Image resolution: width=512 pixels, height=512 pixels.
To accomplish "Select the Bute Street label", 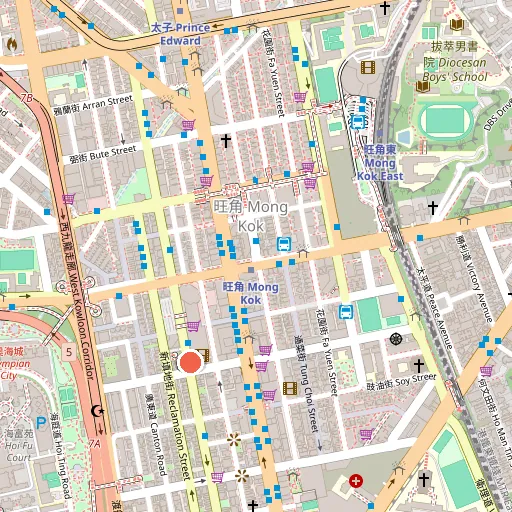I will click(103, 154).
